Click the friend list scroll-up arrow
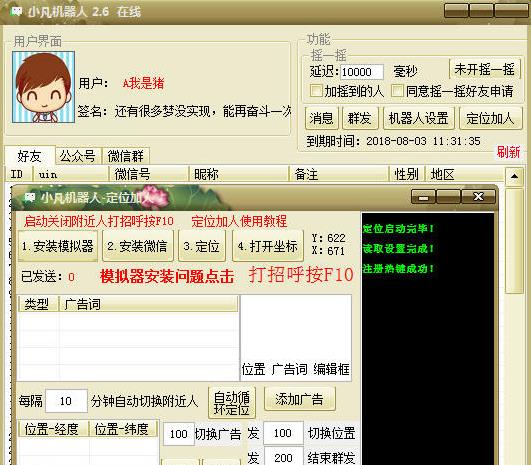Viewport: 531px width, 465px height. 514,176
